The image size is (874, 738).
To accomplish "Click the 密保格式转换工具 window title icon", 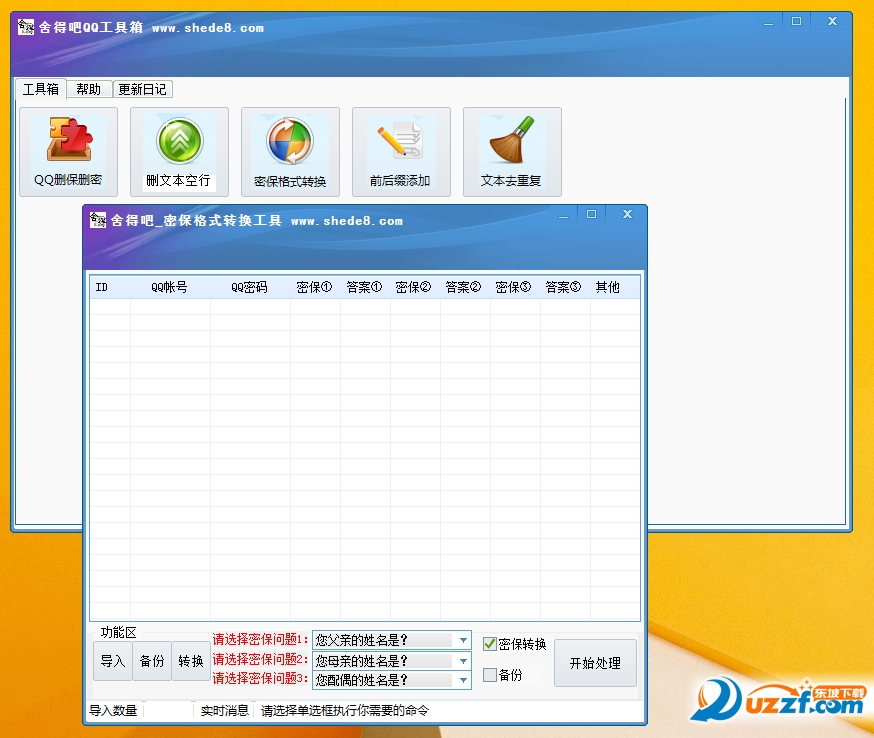I will click(x=98, y=220).
